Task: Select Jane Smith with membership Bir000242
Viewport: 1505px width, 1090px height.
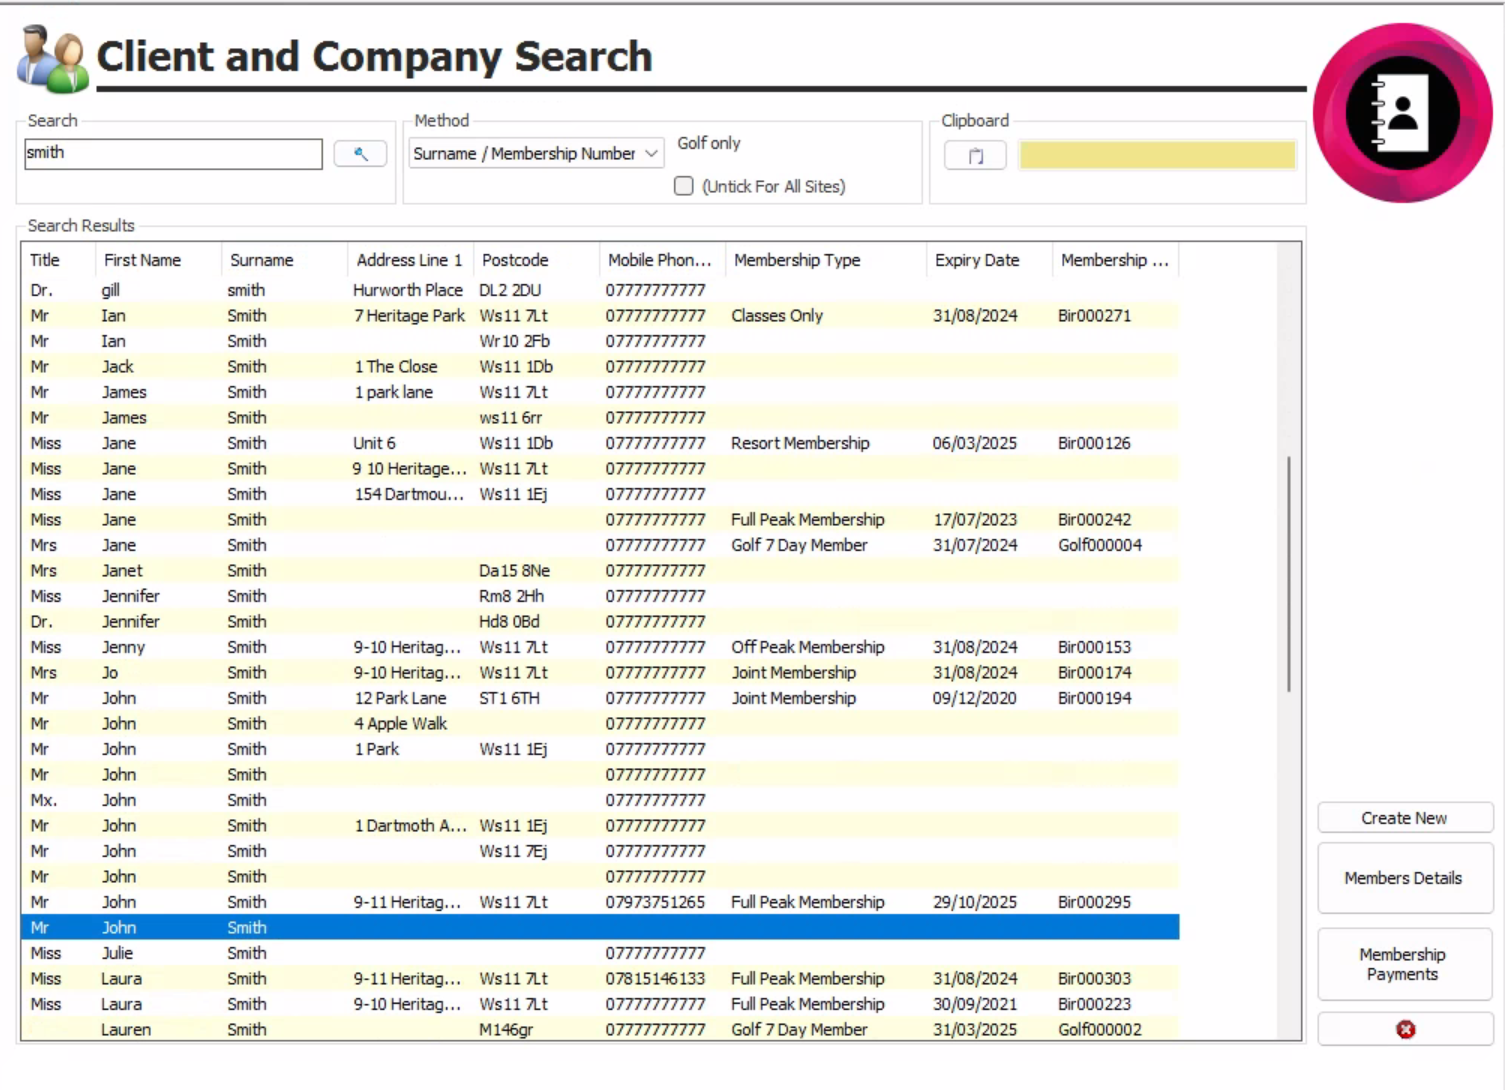Action: pyautogui.click(x=600, y=520)
